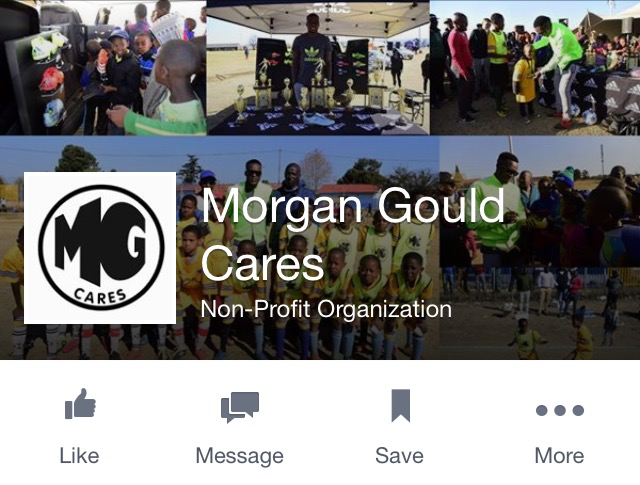The image size is (640, 485).
Task: Tap the Save bookmark icon
Action: pyautogui.click(x=400, y=405)
